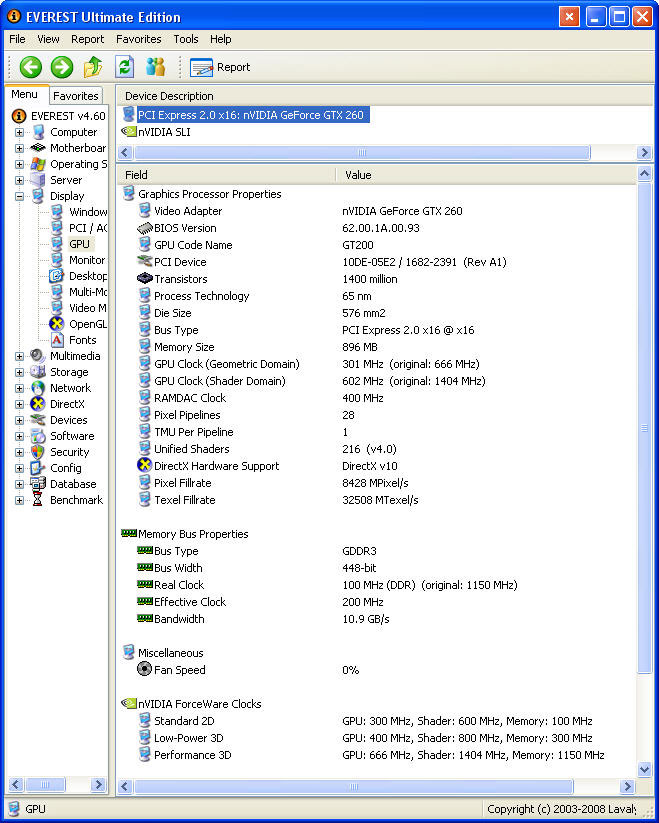Expand the Storage tree node
This screenshot has width=659, height=823.
(x=19, y=372)
